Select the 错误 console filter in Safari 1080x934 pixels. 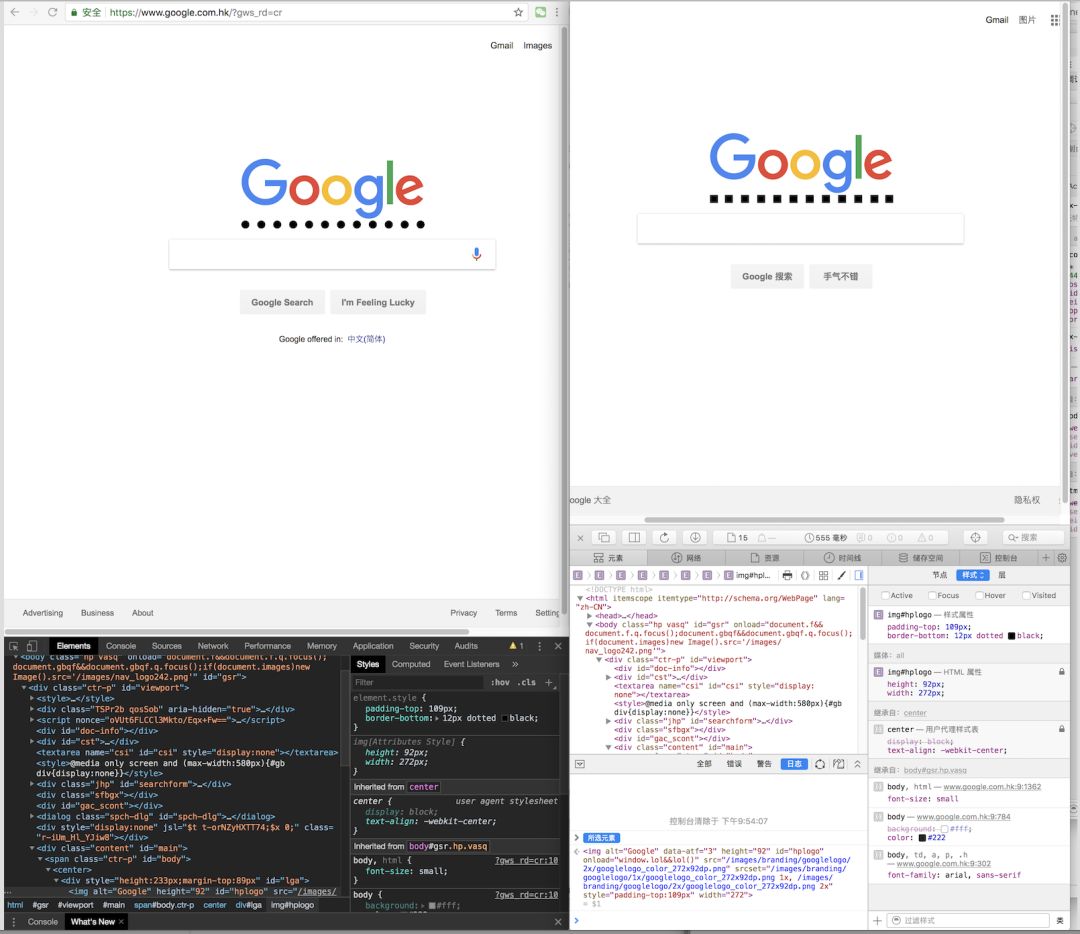734,764
